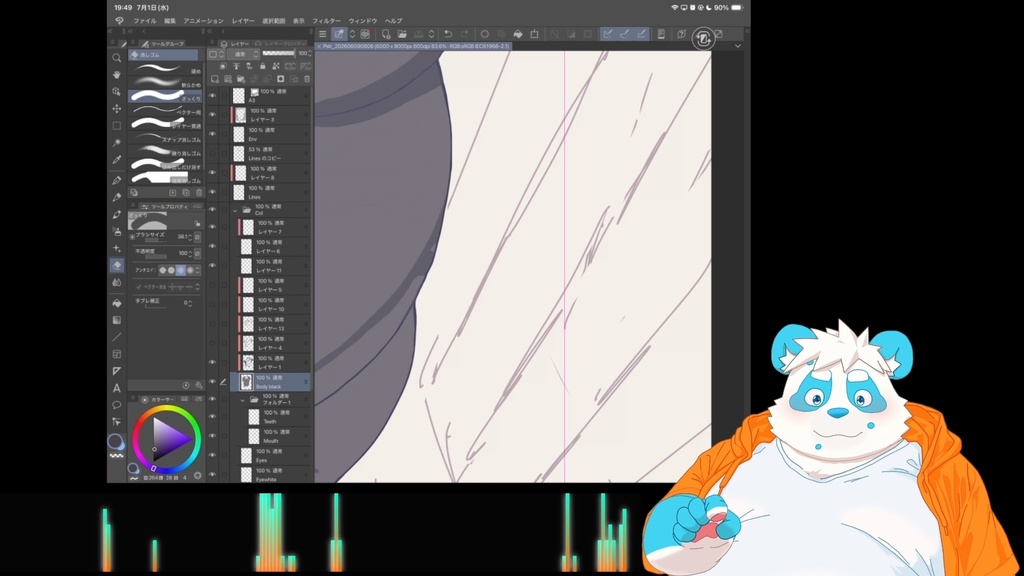Hide the Env layer
Viewport: 1024px width, 576px height.
pos(212,135)
